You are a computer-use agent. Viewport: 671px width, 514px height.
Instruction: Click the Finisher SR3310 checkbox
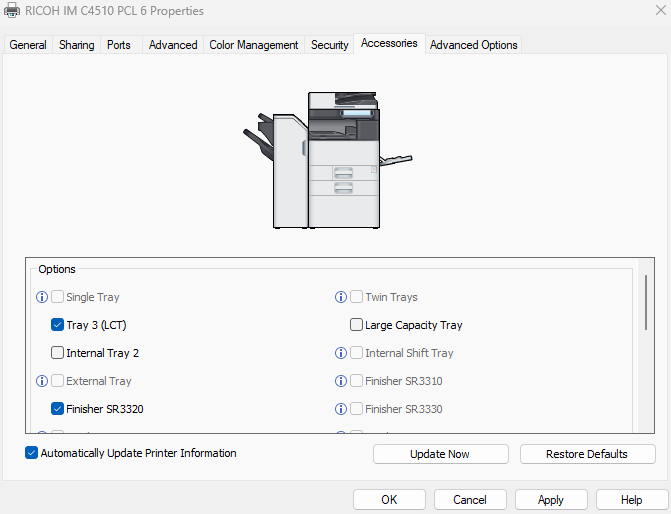pyautogui.click(x=356, y=380)
